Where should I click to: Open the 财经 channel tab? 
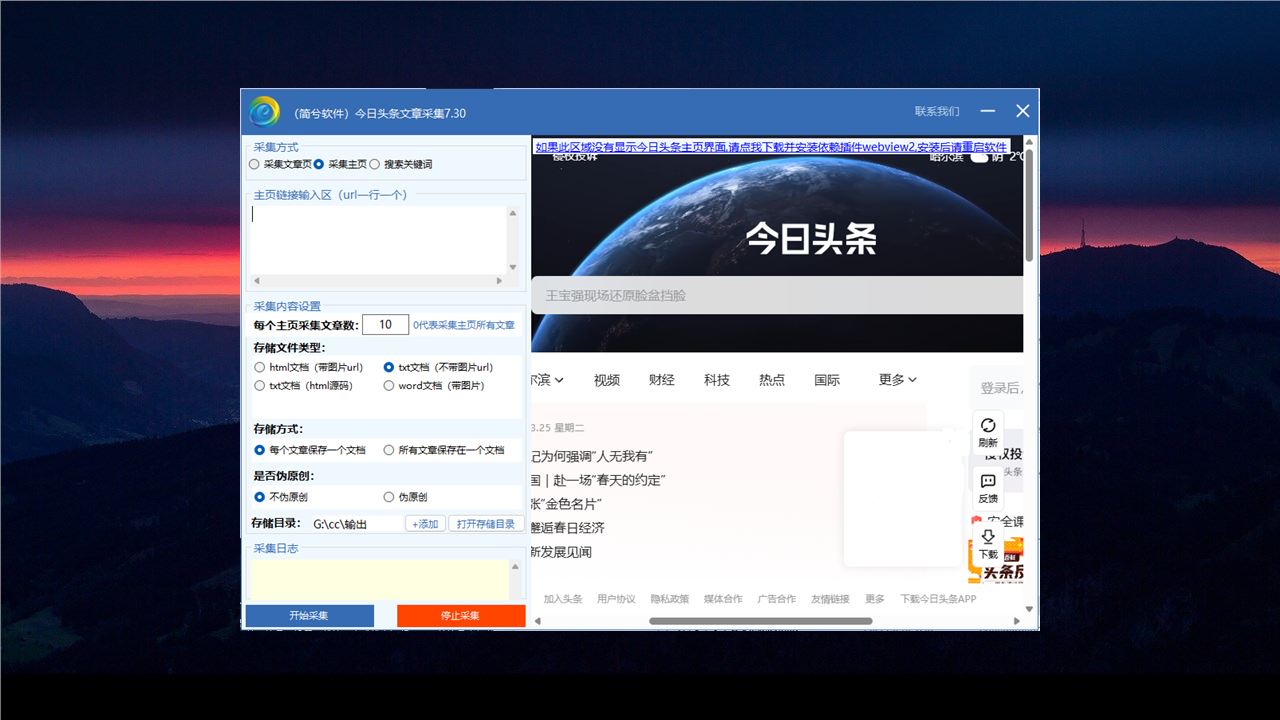click(x=661, y=380)
